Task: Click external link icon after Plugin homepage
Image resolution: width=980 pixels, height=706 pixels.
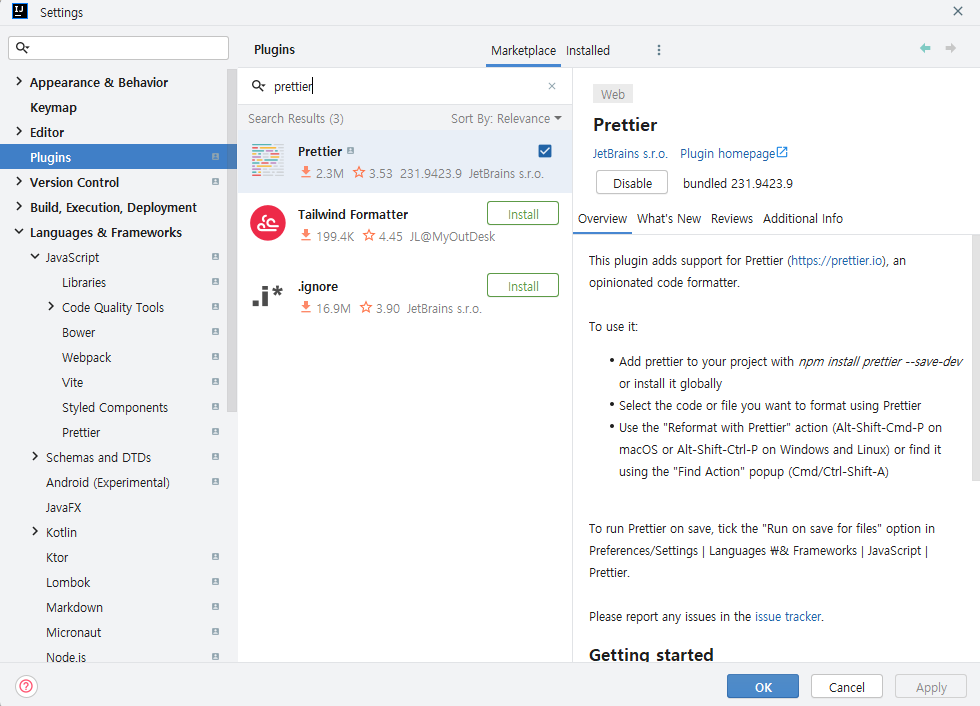Action: 782,152
